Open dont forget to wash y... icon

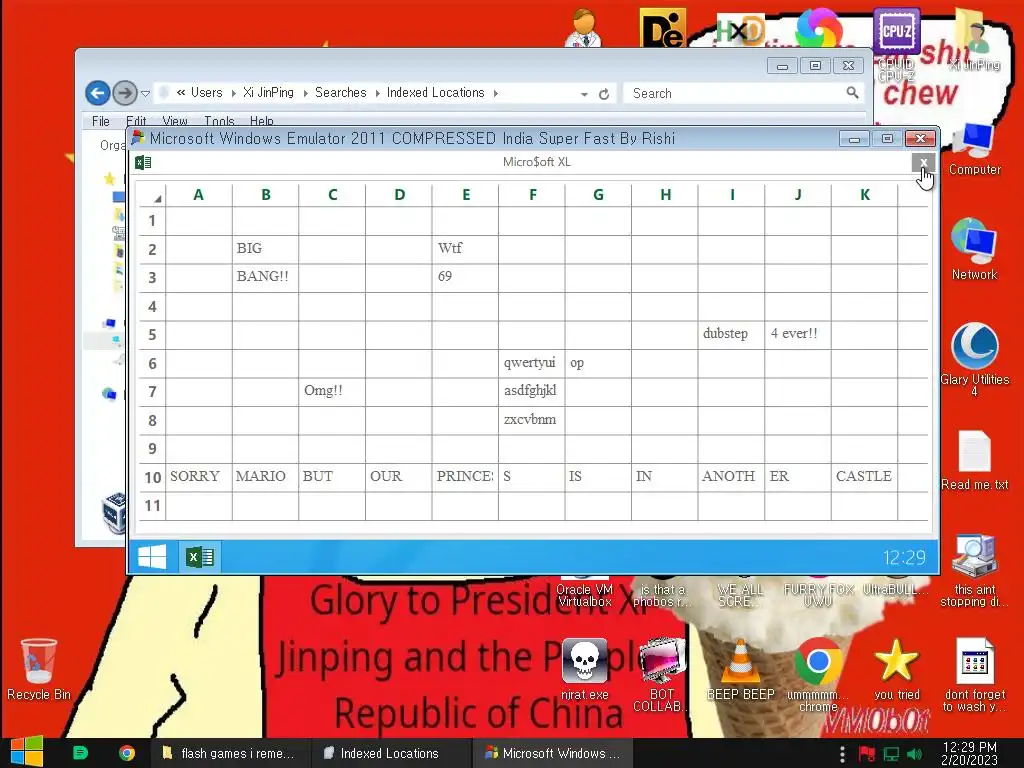974,674
